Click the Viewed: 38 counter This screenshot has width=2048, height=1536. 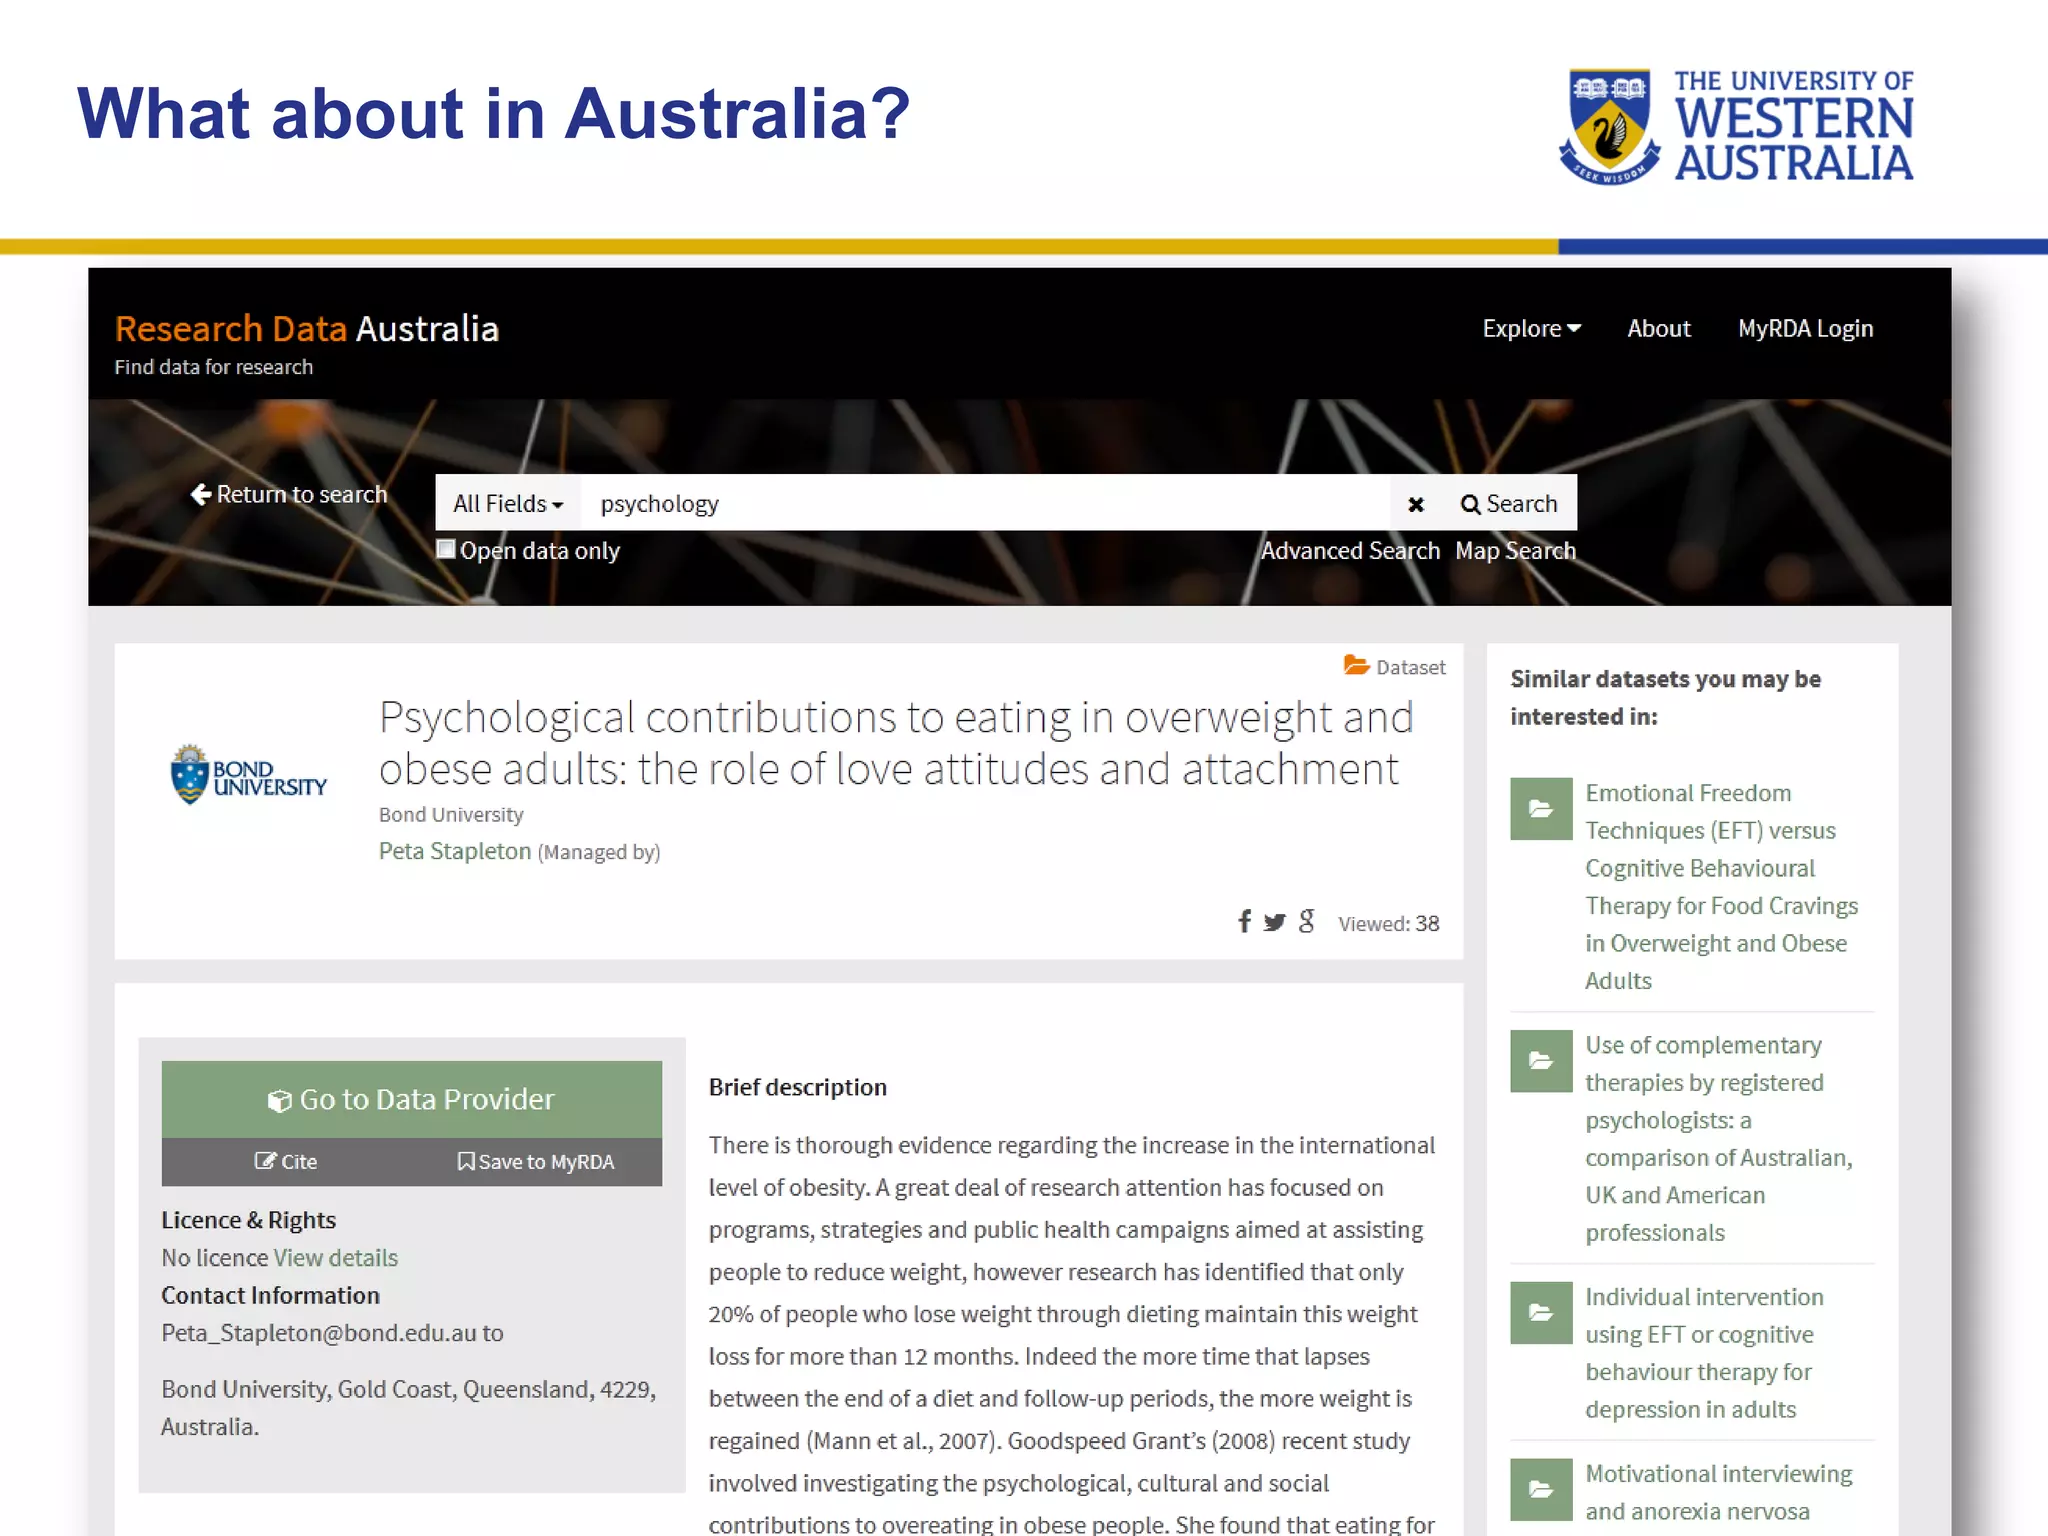point(1389,923)
